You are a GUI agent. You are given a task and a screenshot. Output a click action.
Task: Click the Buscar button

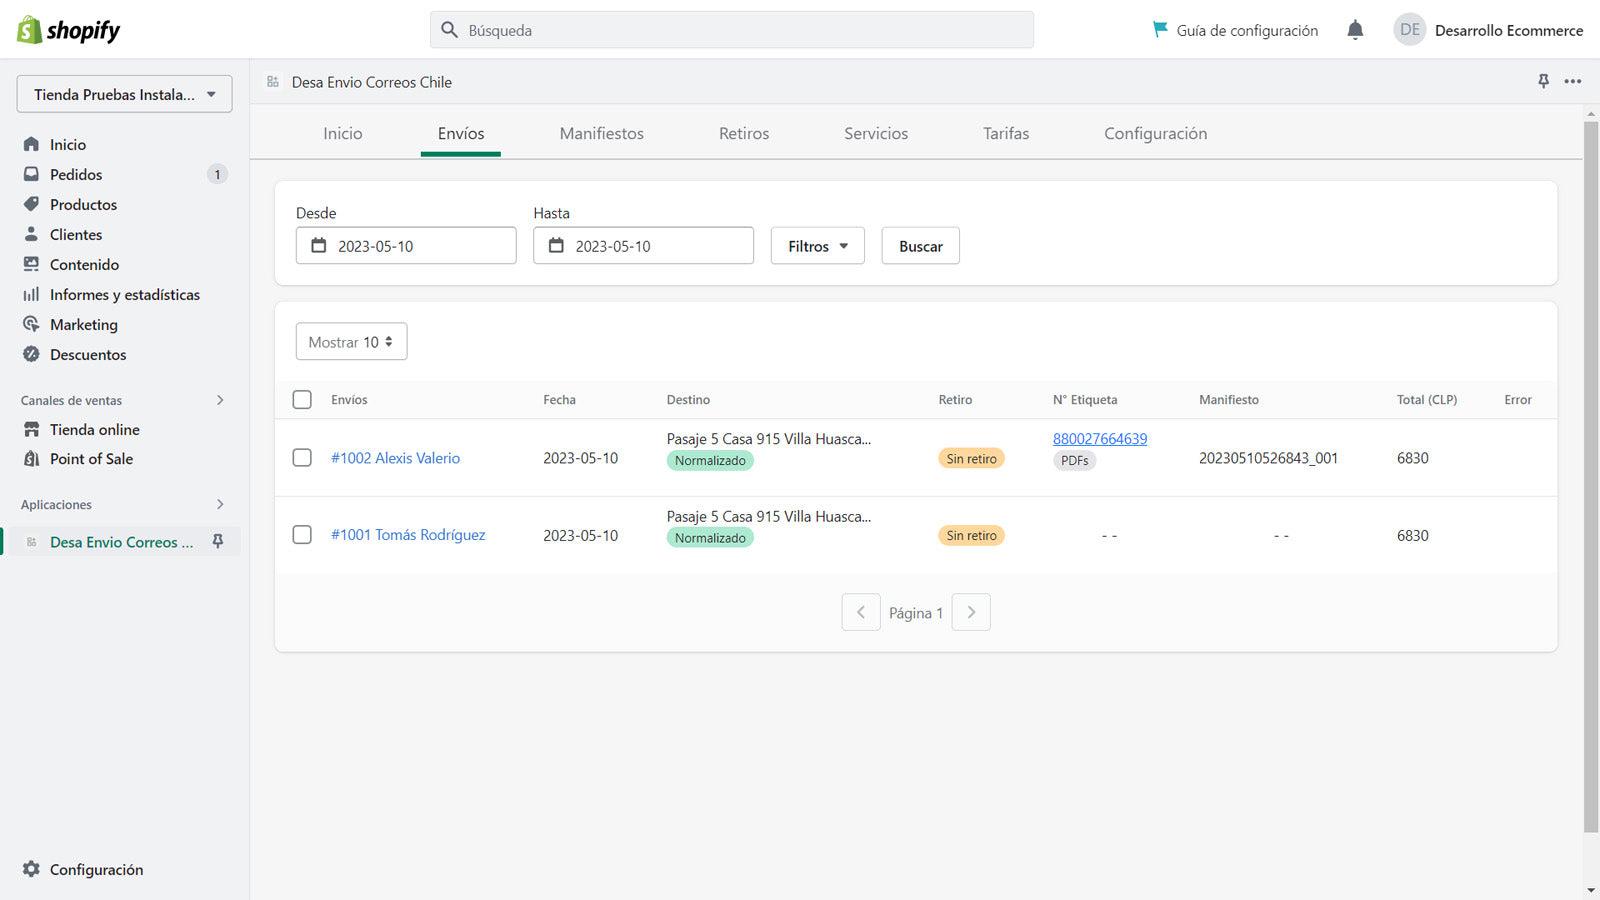pyautogui.click(x=920, y=246)
